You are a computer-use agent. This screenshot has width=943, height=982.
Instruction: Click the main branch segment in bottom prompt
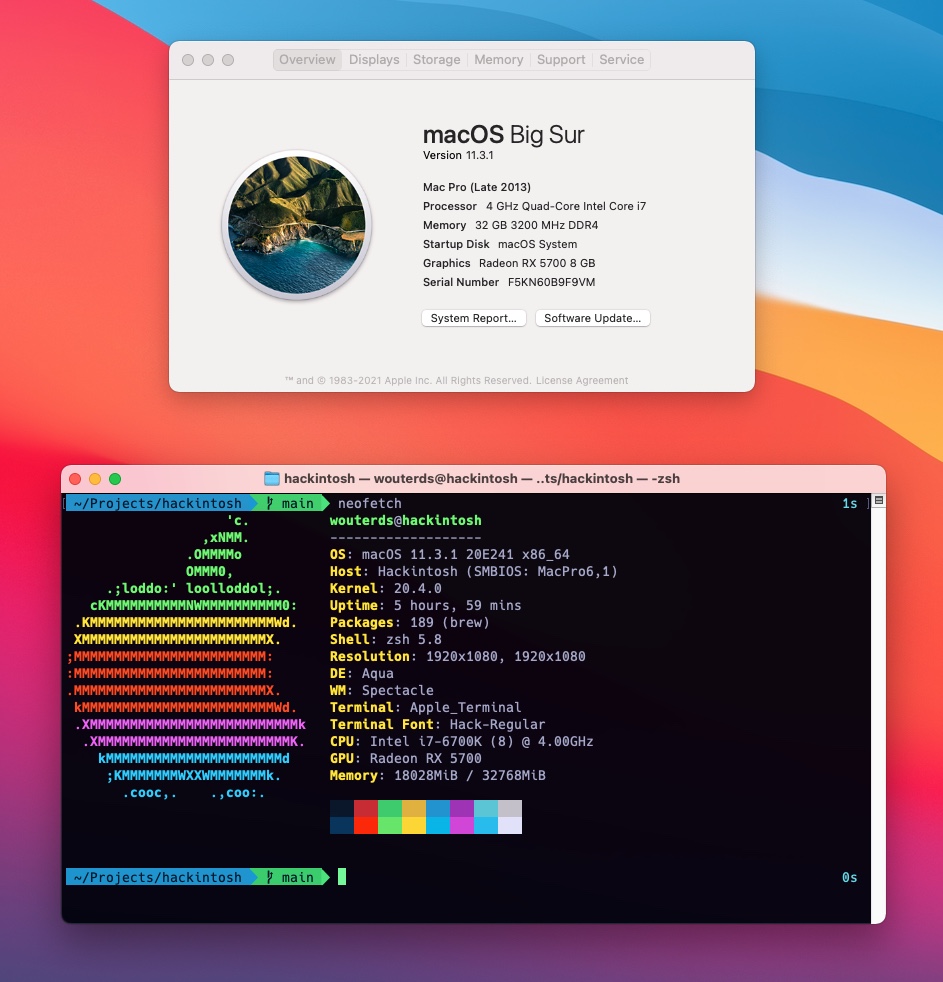(x=291, y=877)
